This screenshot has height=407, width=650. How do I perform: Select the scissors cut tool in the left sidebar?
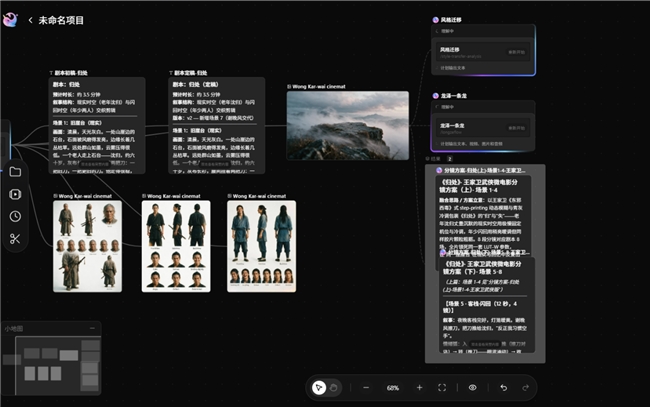[x=15, y=239]
